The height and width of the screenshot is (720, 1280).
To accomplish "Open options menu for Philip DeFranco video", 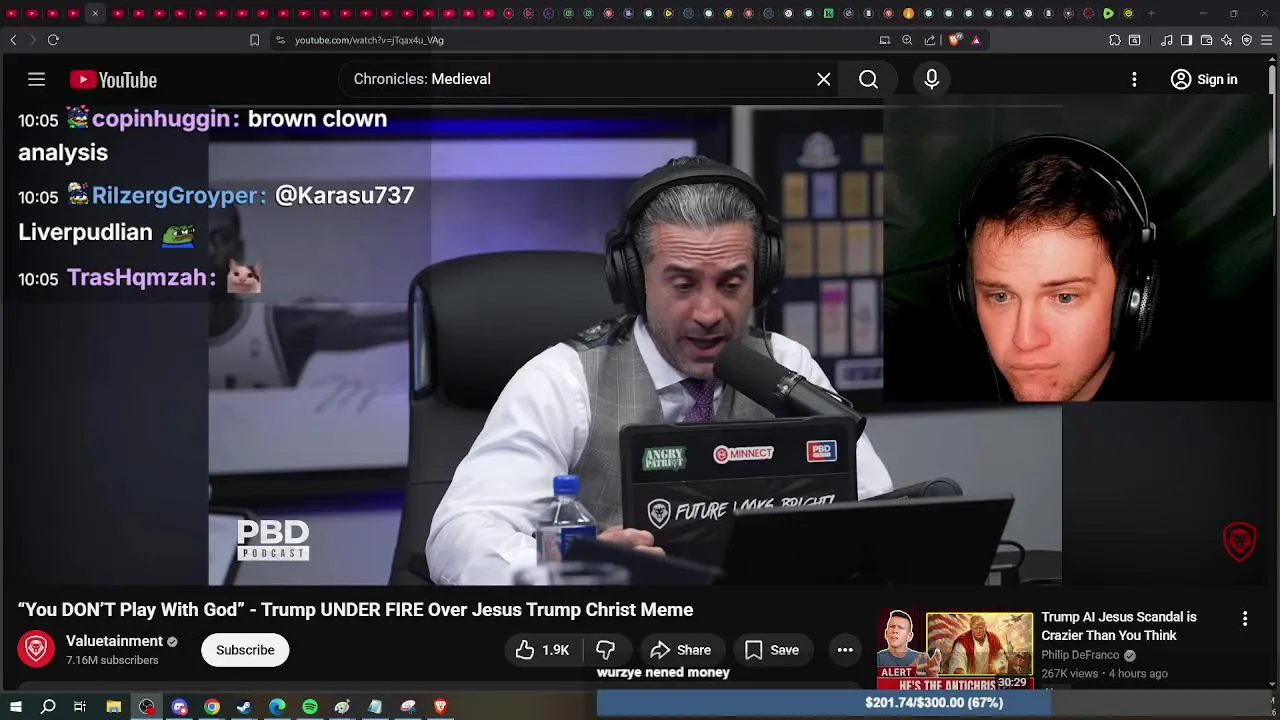I will coord(1245,619).
